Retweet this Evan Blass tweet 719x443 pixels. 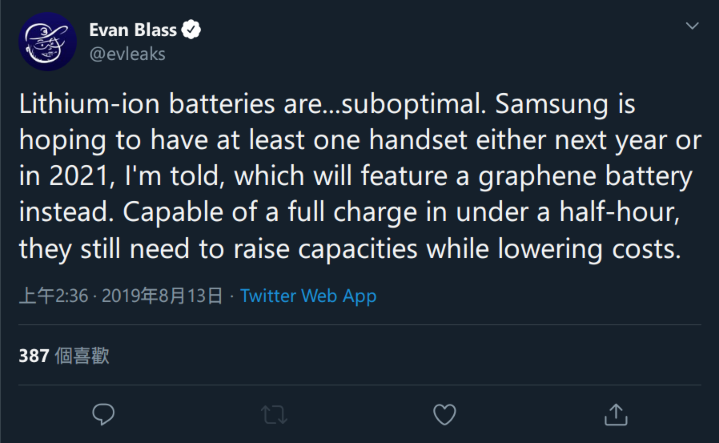coord(272,413)
